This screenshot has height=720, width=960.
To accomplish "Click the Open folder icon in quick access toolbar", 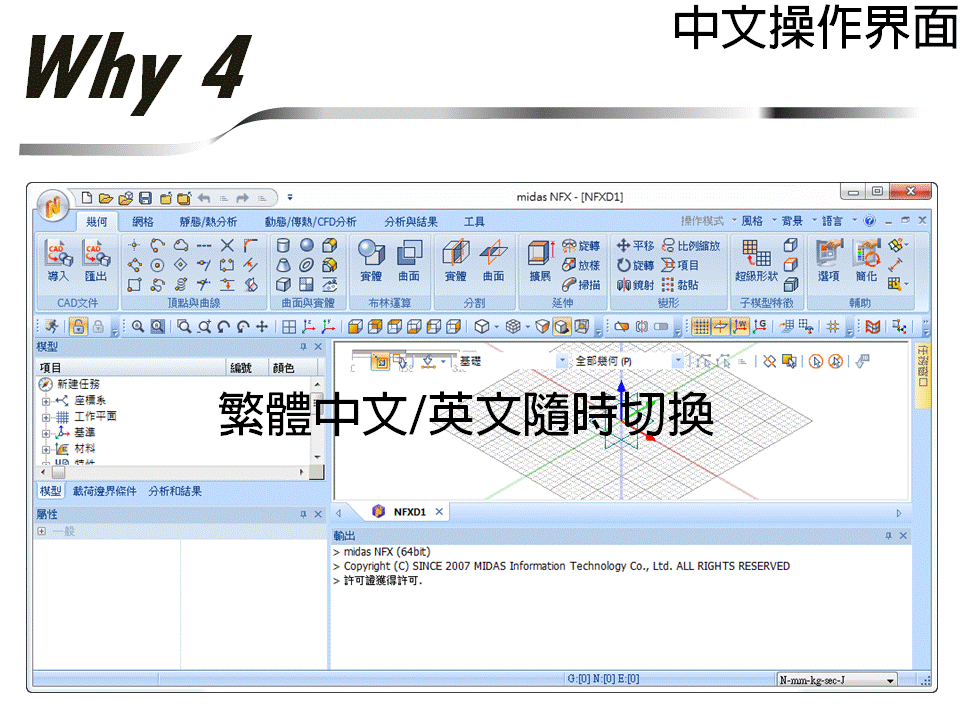I will tap(105, 198).
